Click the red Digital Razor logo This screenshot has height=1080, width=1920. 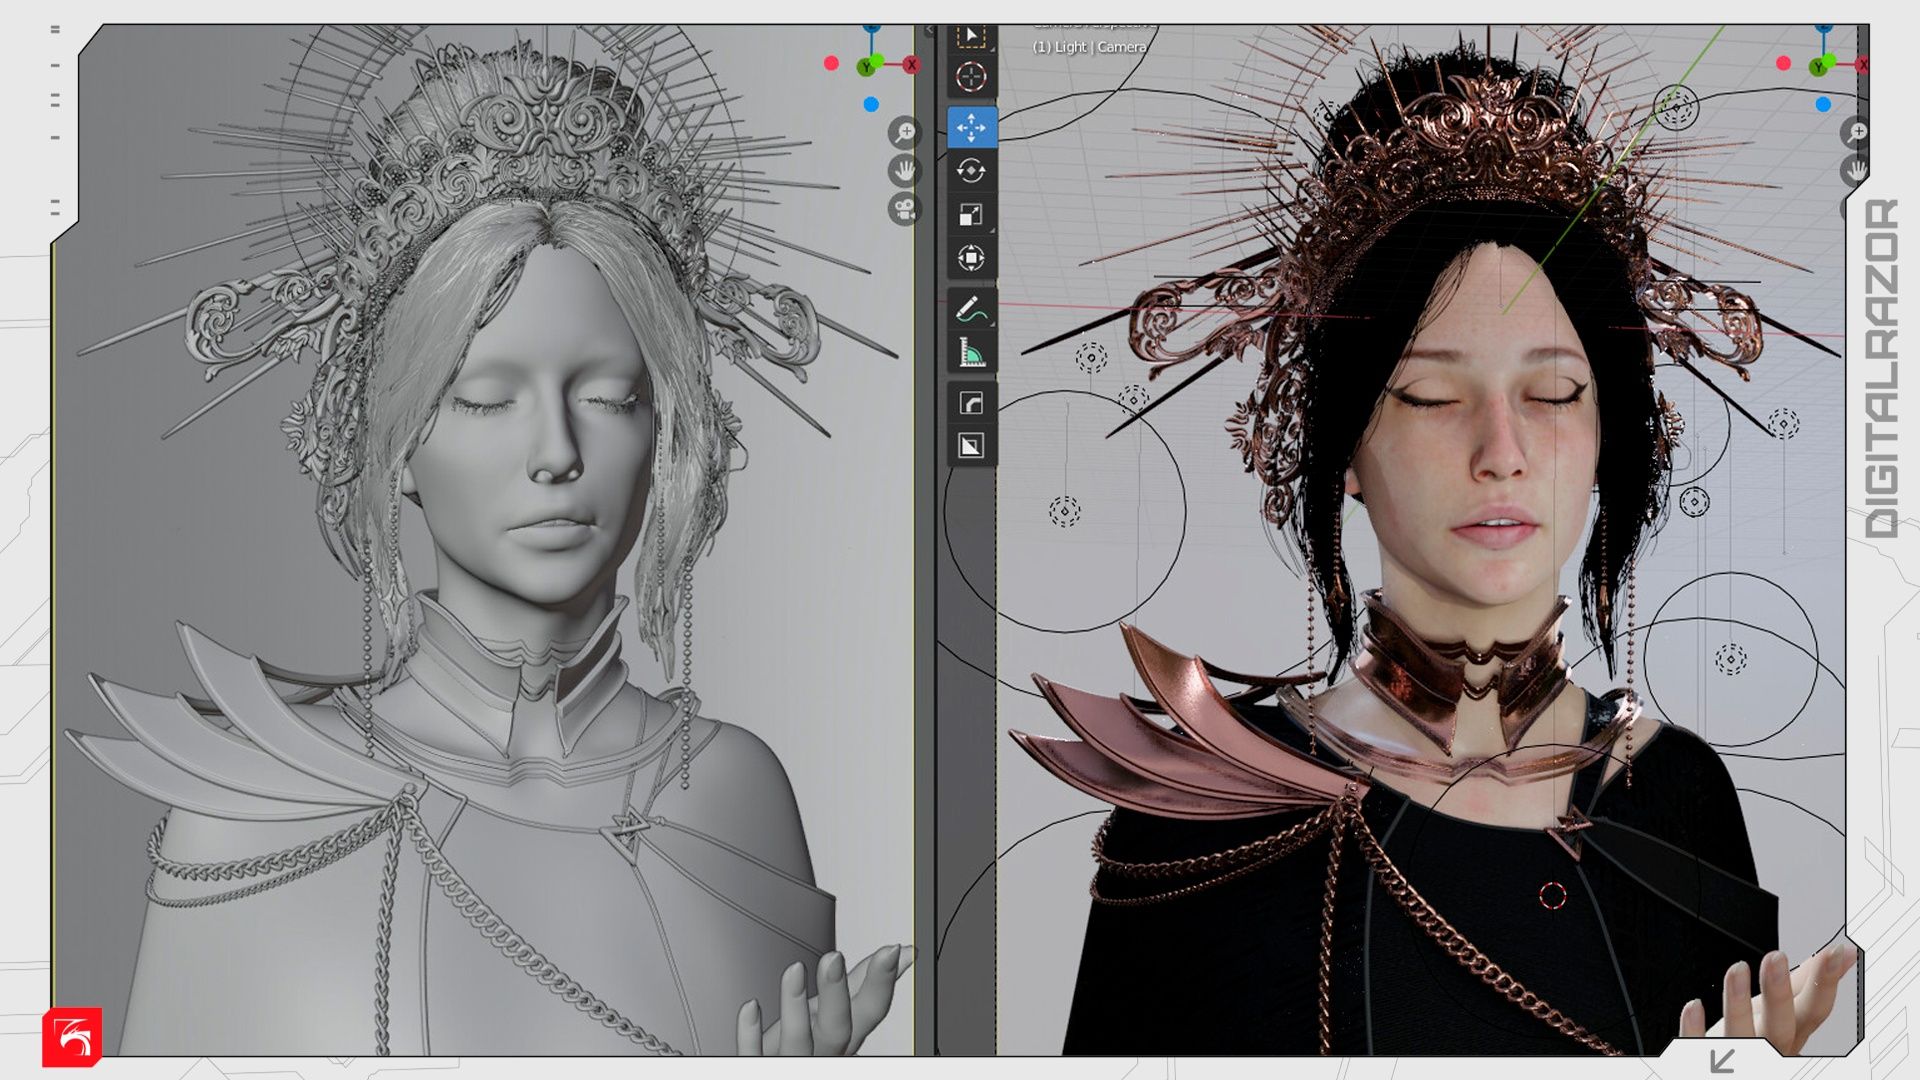point(72,1037)
